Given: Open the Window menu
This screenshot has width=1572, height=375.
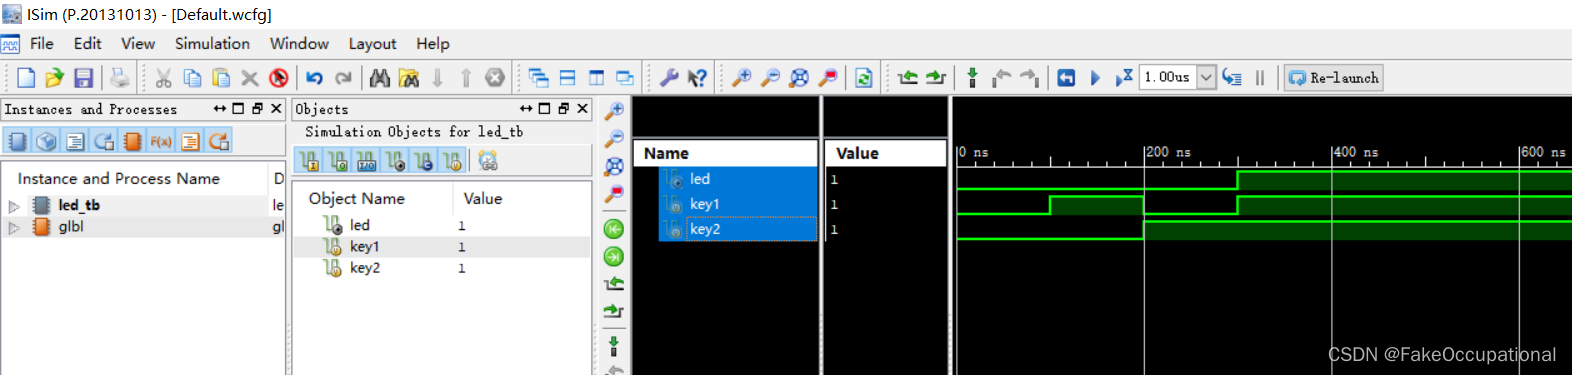Looking at the screenshot, I should click(x=299, y=44).
